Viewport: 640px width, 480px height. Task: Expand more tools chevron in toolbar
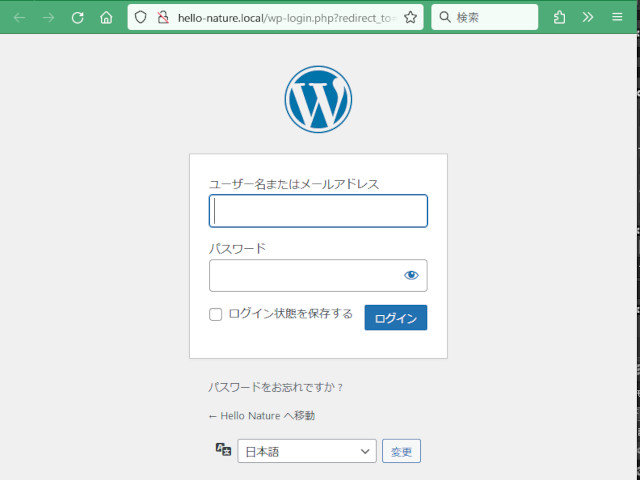pos(588,17)
